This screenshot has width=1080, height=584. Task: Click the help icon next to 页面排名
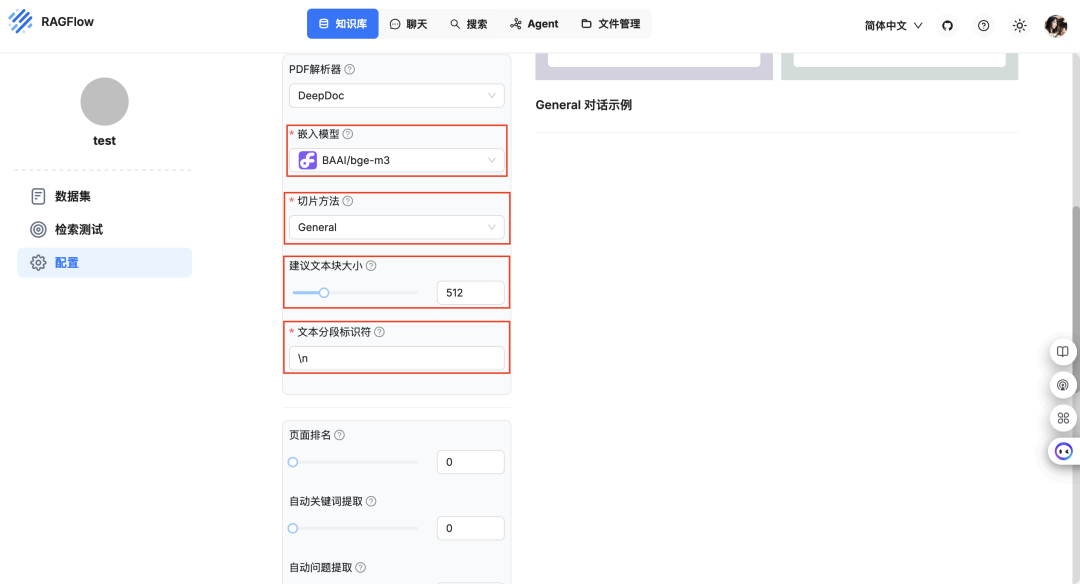click(x=340, y=435)
